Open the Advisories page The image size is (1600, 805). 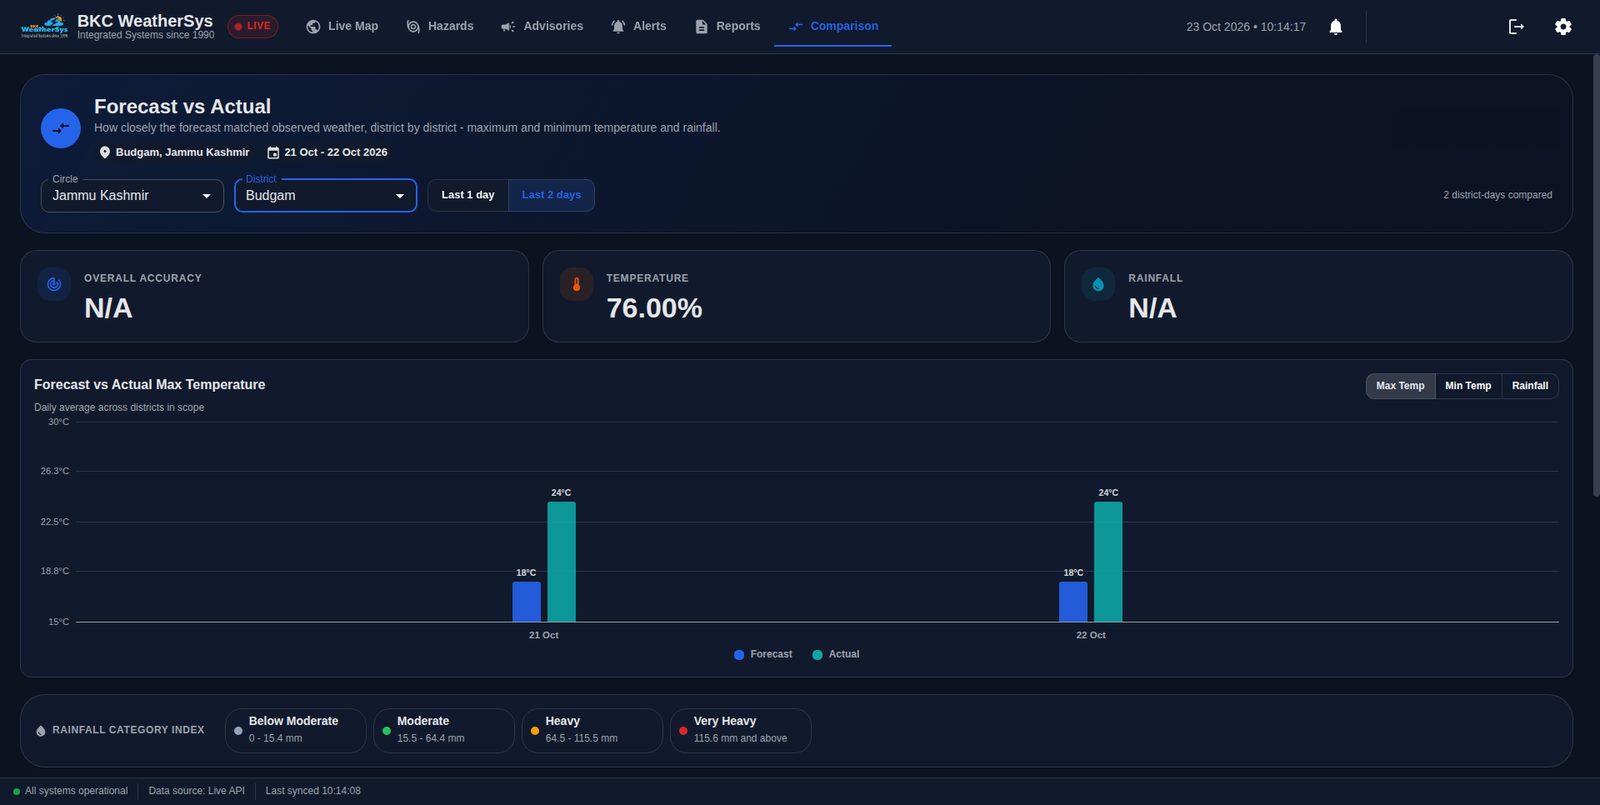(542, 26)
